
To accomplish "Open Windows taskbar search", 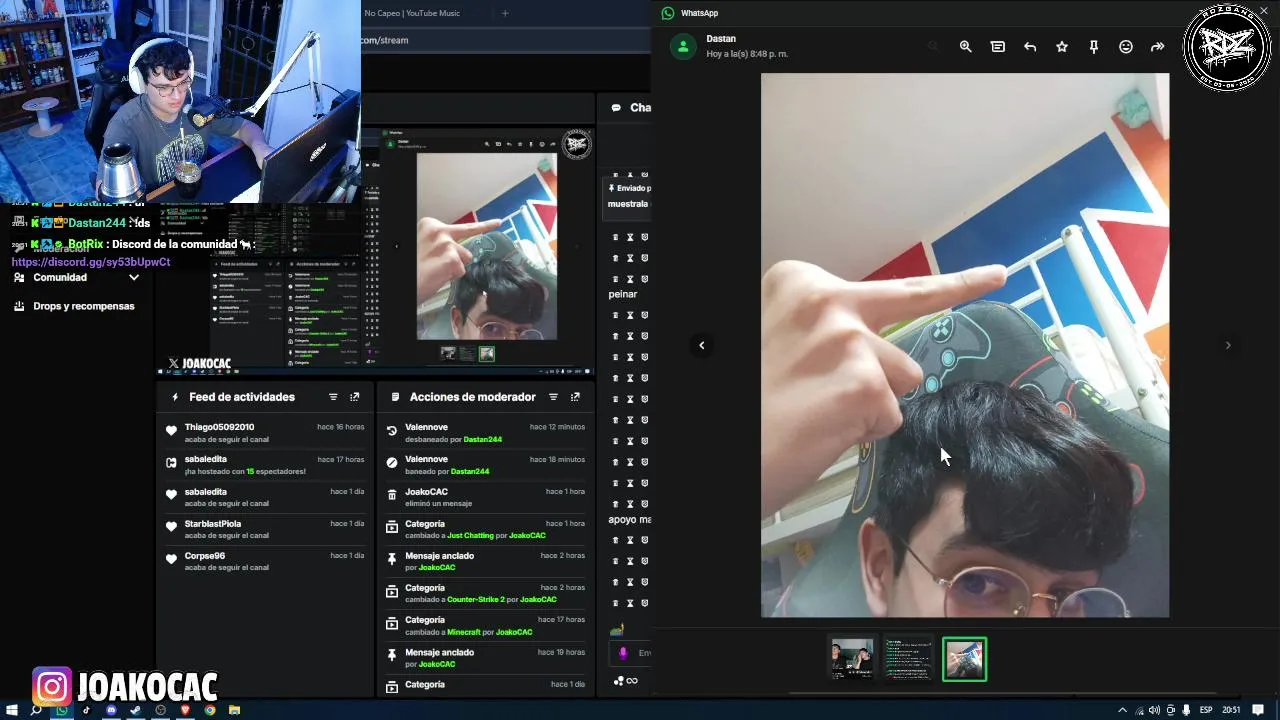I will [37, 710].
